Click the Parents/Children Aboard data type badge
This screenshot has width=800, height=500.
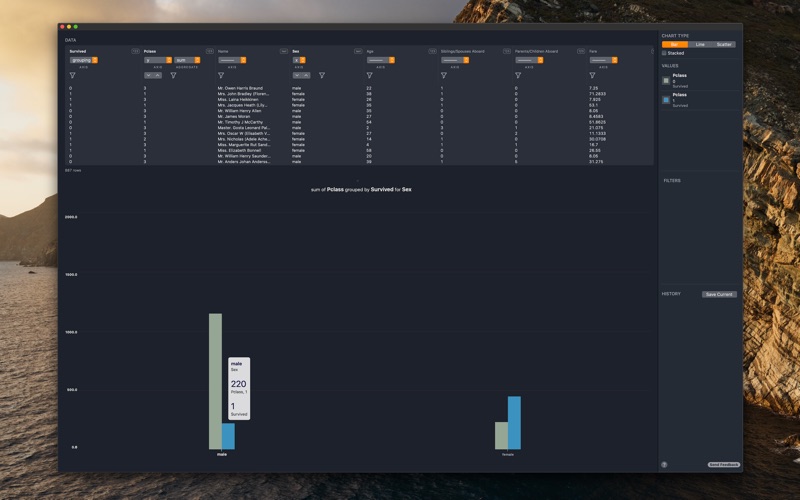581,51
